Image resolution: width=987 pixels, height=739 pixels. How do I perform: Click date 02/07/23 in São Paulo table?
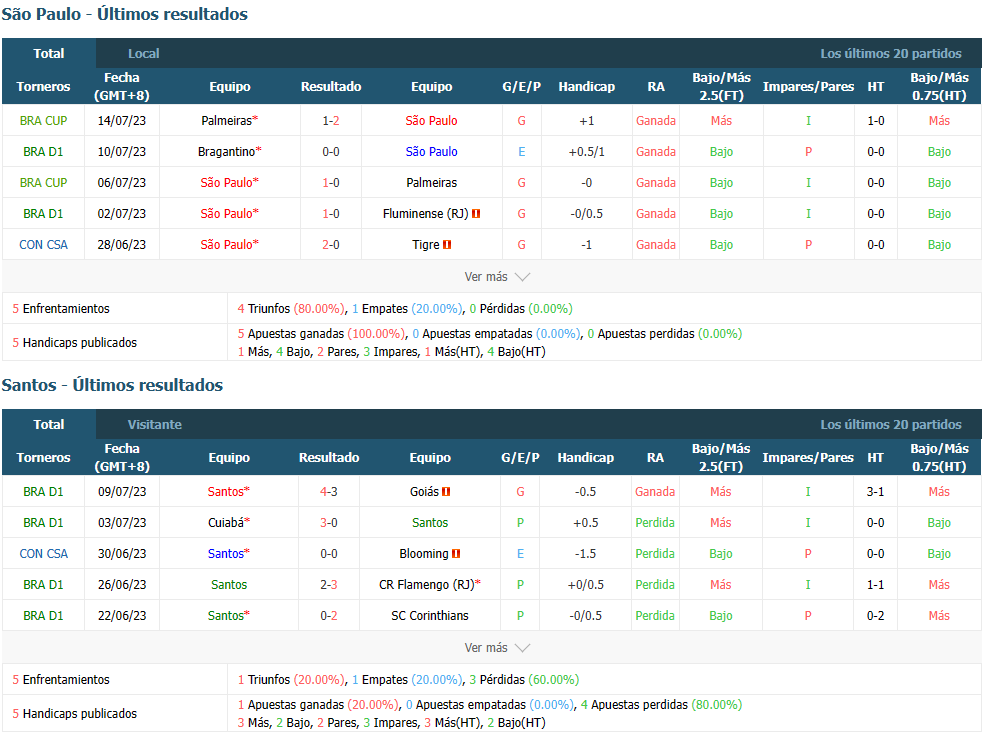(121, 213)
